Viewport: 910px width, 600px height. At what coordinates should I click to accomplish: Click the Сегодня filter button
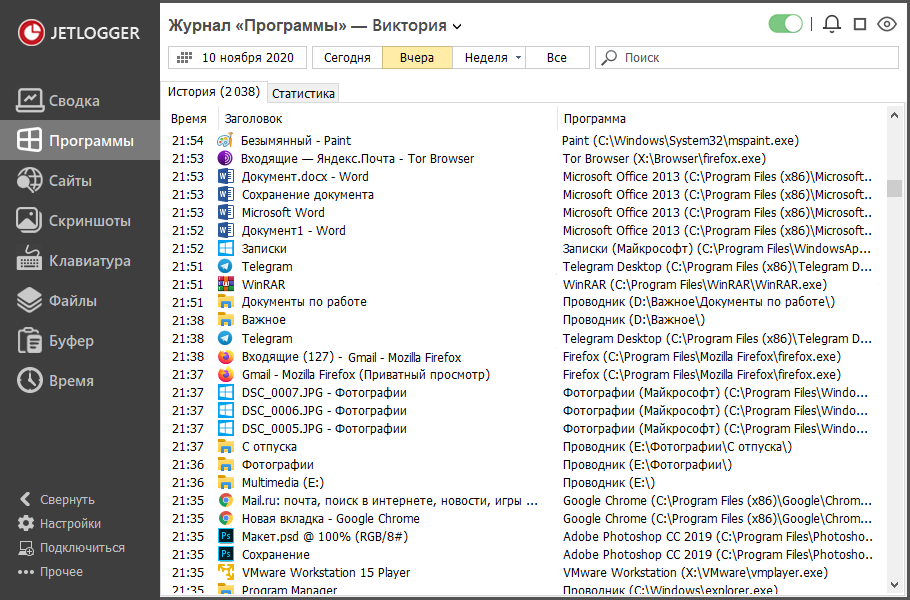pyautogui.click(x=347, y=58)
